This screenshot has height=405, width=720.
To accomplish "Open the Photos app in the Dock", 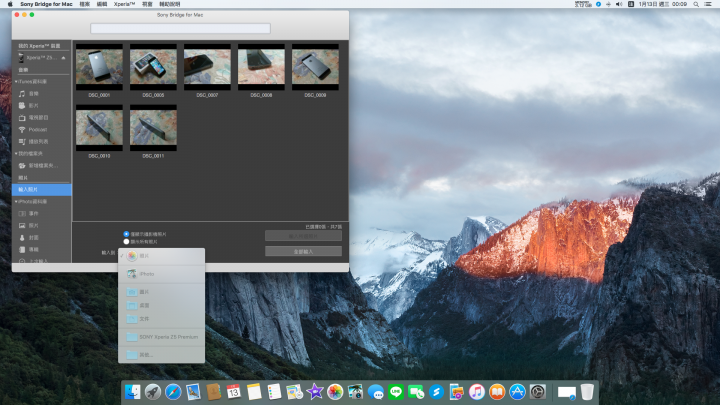I will coord(335,392).
